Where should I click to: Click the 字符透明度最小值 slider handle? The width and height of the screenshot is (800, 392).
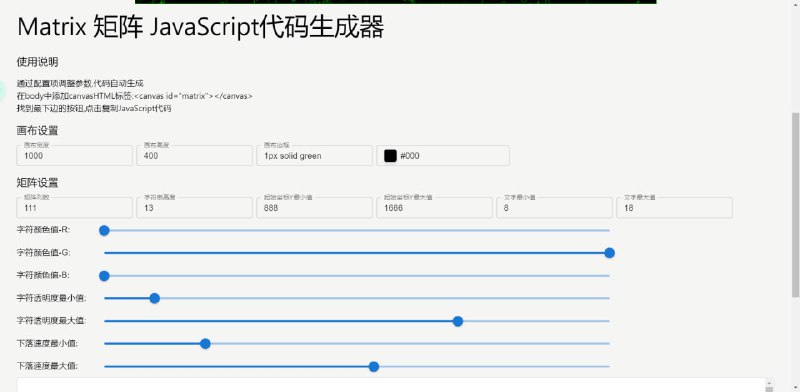coord(155,298)
